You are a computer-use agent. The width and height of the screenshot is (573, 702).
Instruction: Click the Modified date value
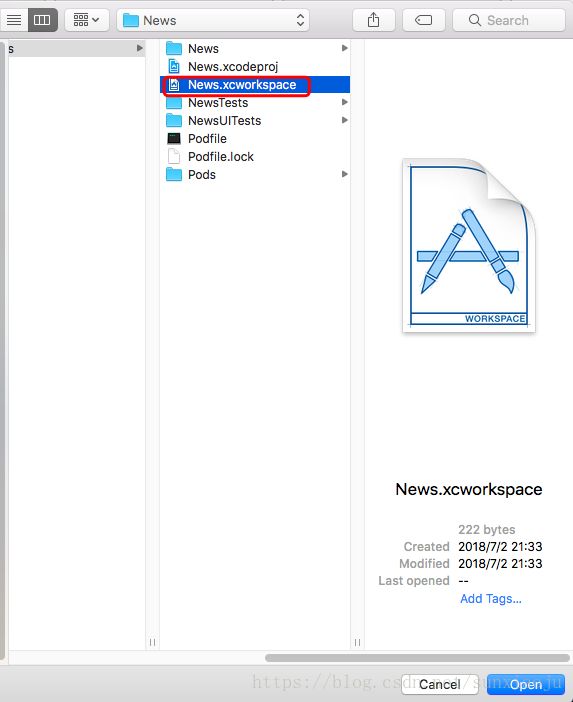pos(500,564)
